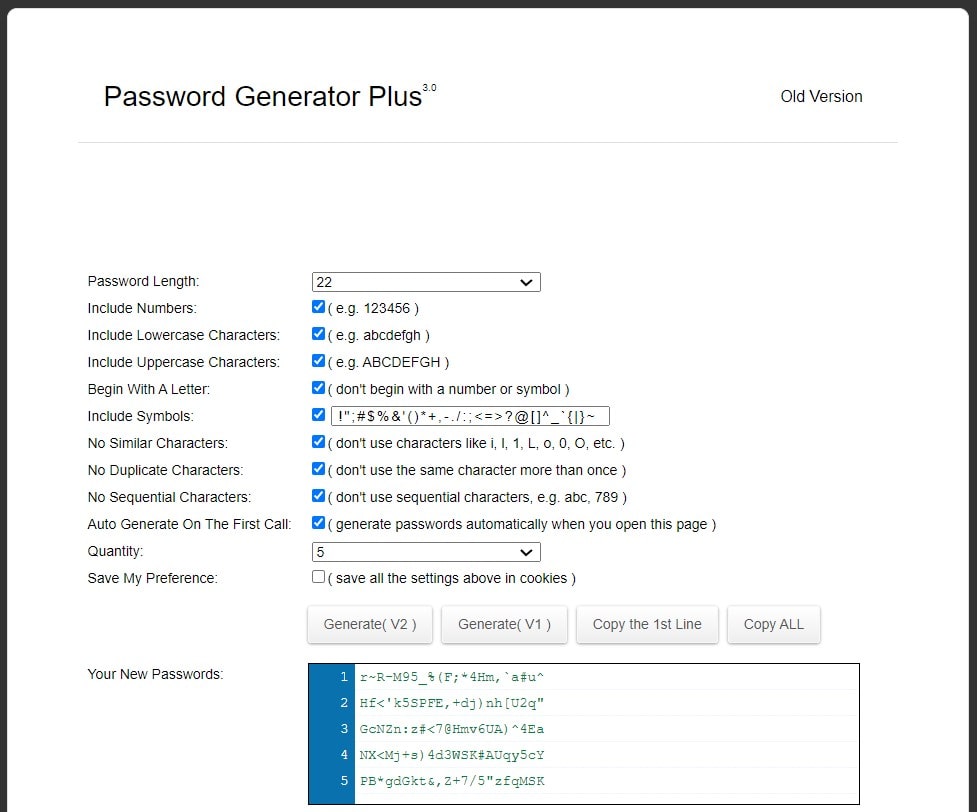The image size is (977, 812).
Task: Toggle No Duplicate Characters checkbox
Action: click(x=318, y=469)
